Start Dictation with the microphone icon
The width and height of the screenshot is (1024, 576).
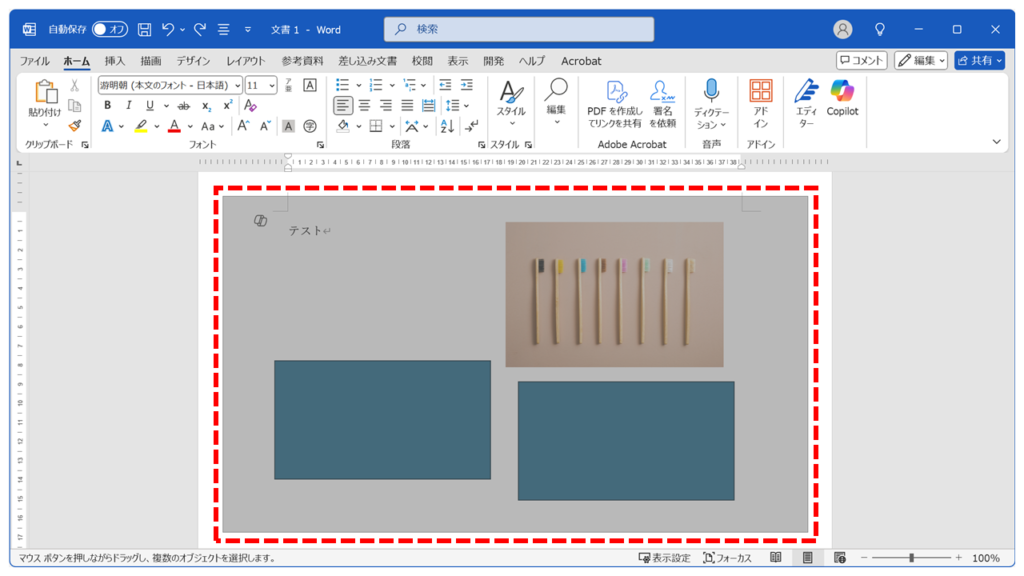711,100
